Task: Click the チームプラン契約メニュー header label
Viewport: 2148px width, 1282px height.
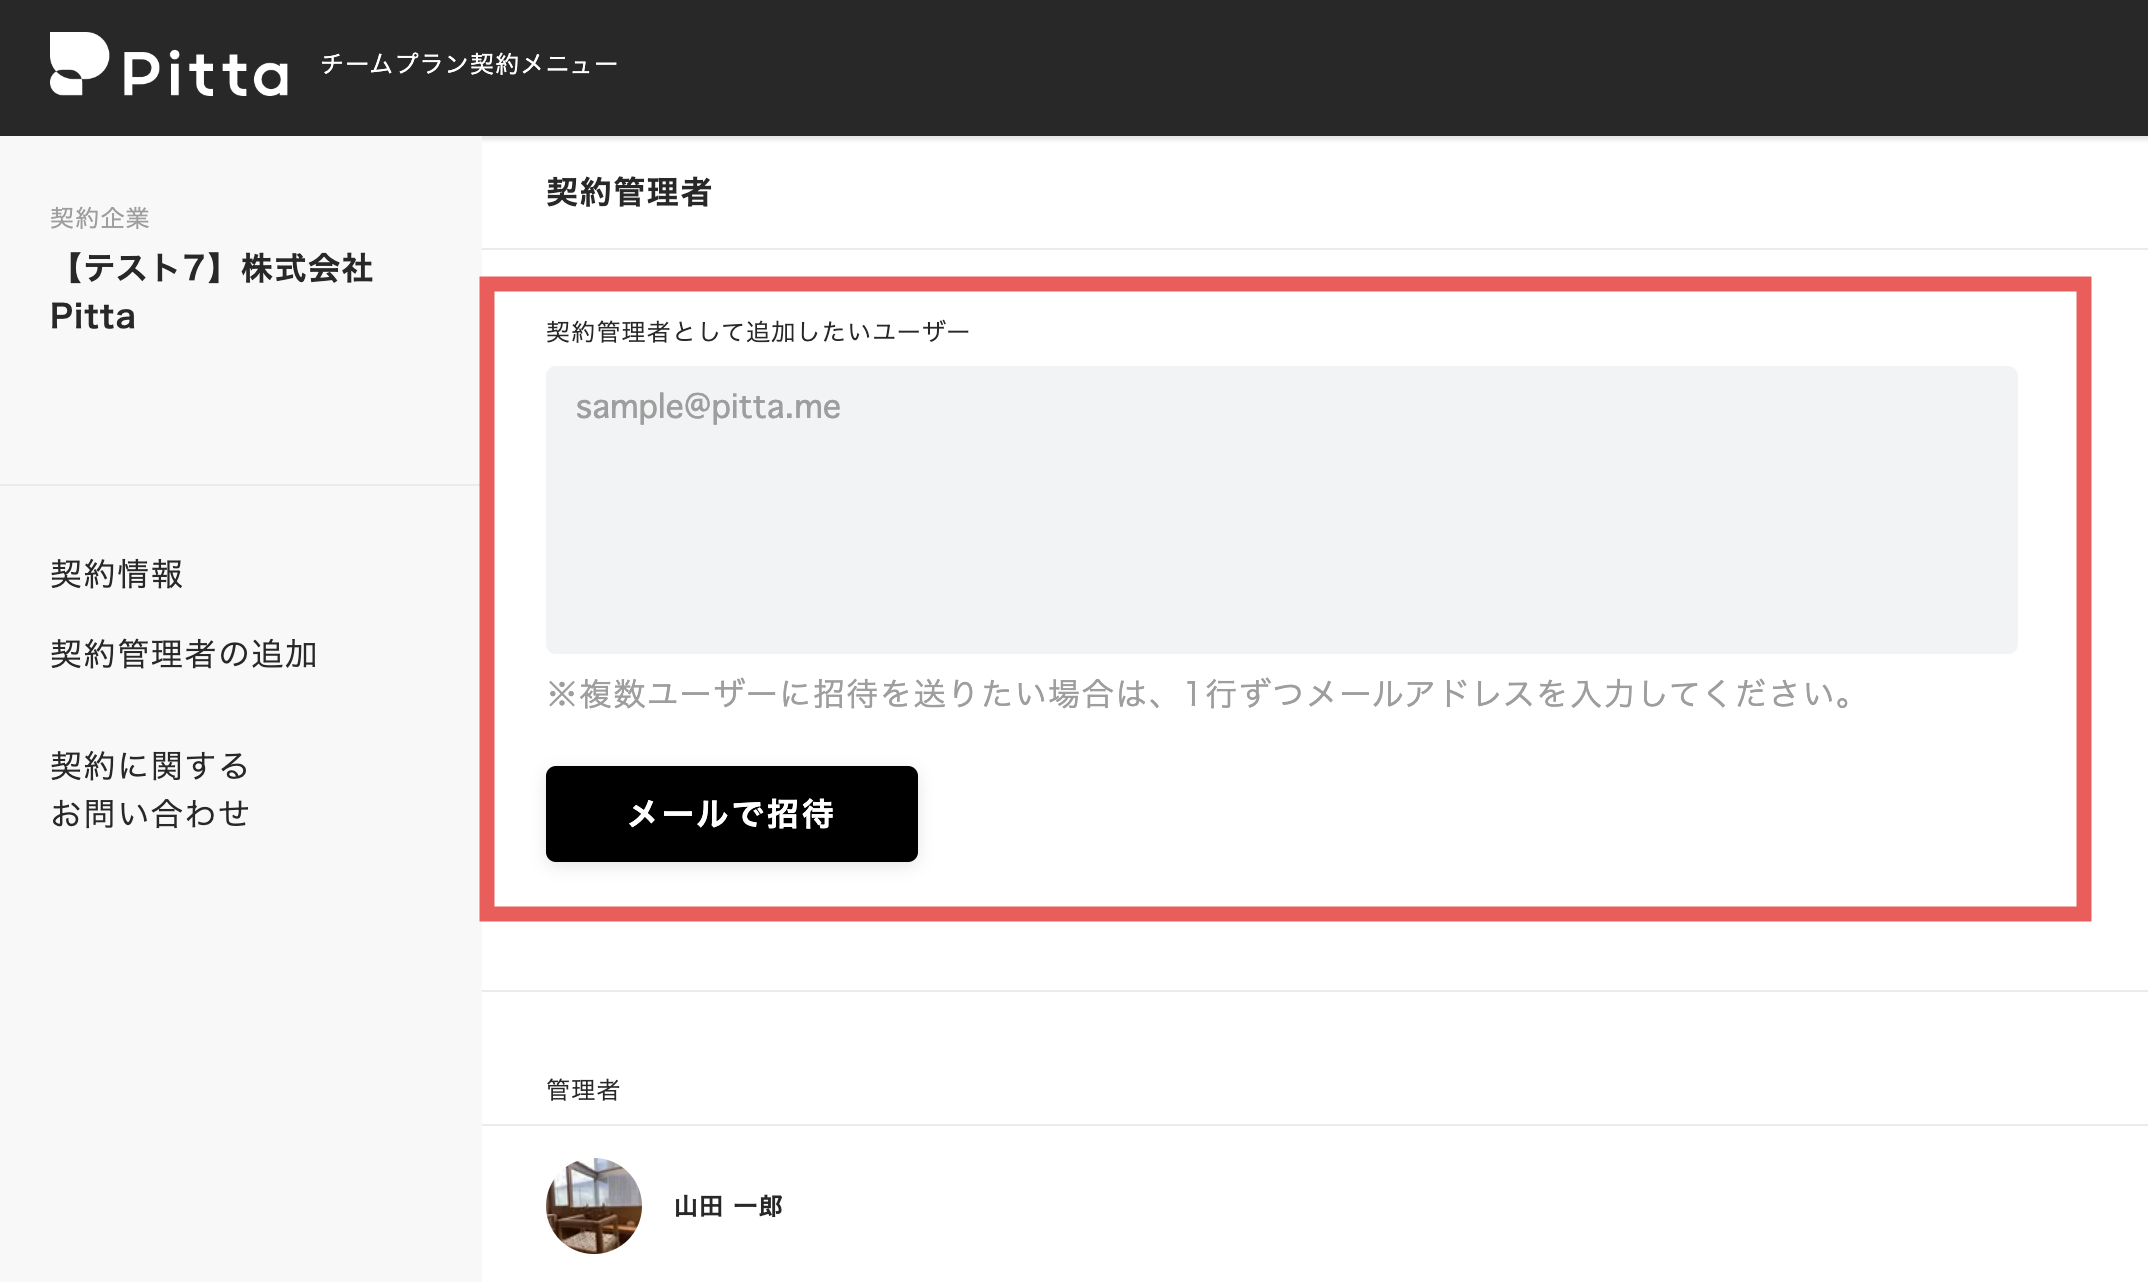Action: 468,62
